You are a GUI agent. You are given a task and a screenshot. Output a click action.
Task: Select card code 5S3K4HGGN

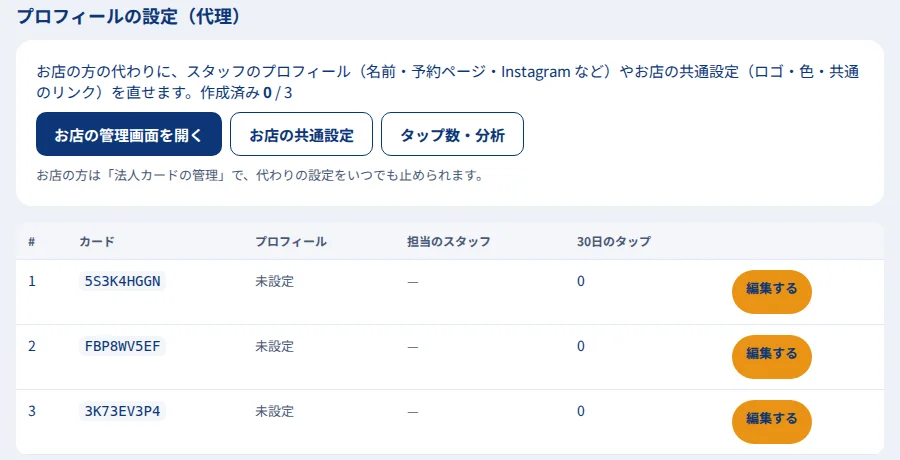122,281
